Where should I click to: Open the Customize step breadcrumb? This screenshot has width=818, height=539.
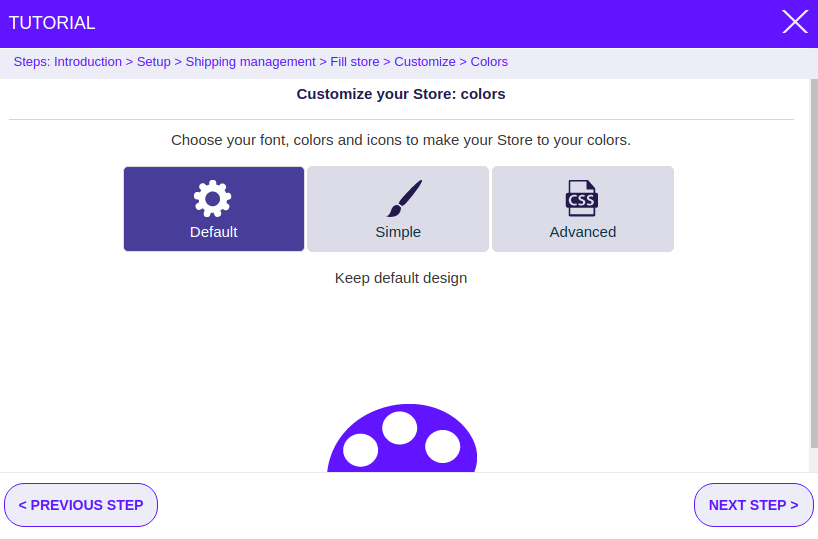(x=425, y=62)
